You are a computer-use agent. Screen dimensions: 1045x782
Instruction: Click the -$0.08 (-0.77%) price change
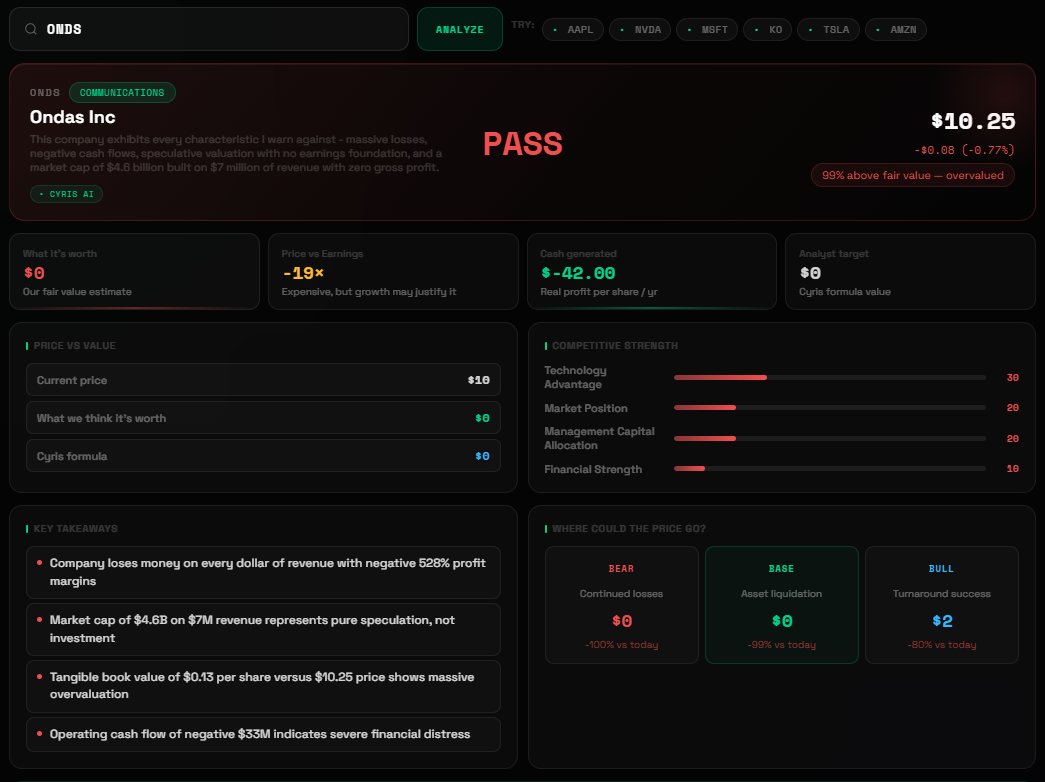[x=964, y=150]
